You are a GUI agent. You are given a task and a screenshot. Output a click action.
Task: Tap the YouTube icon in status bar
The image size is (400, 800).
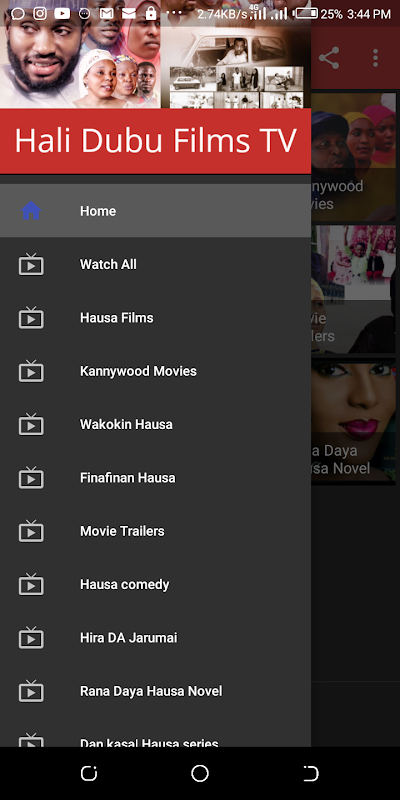62,14
